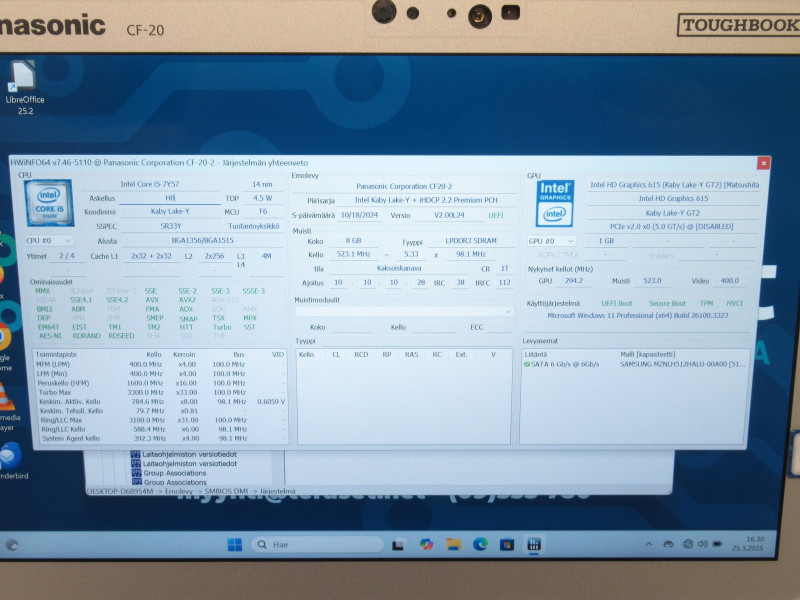Image resolution: width=800 pixels, height=600 pixels.
Task: Click the network globe icon in system tray
Action: pos(688,544)
